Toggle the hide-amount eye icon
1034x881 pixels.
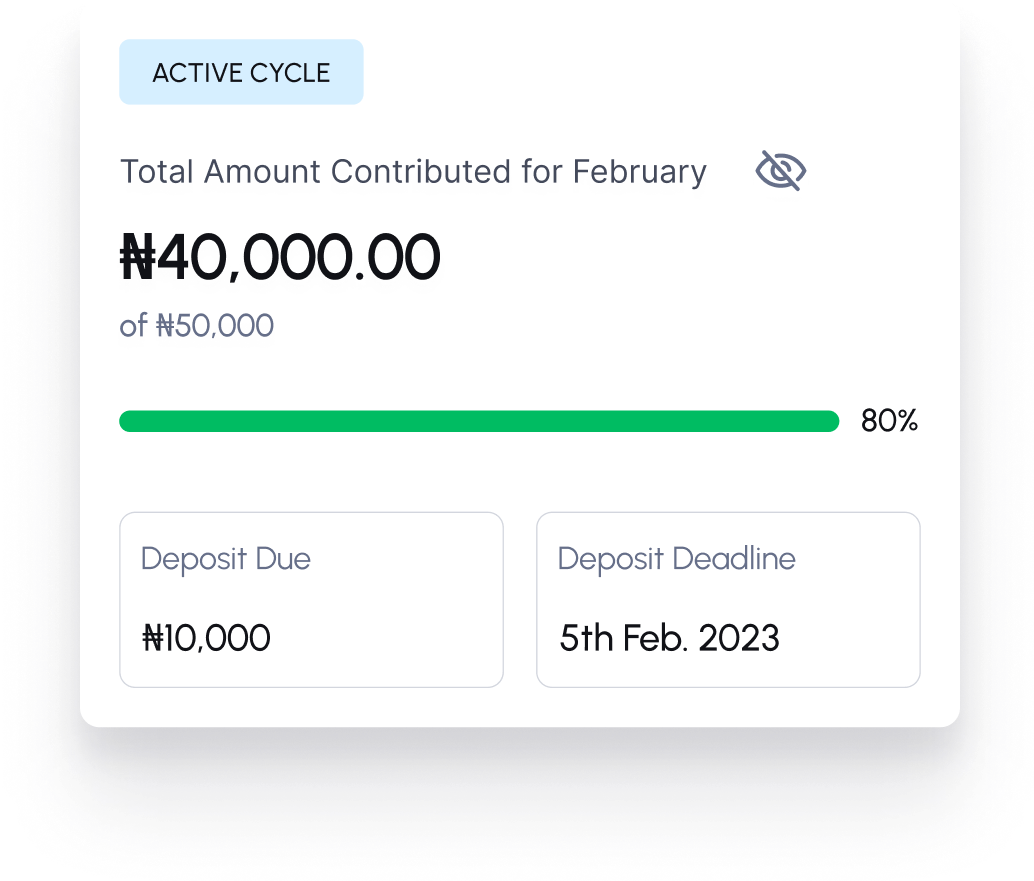tap(780, 171)
